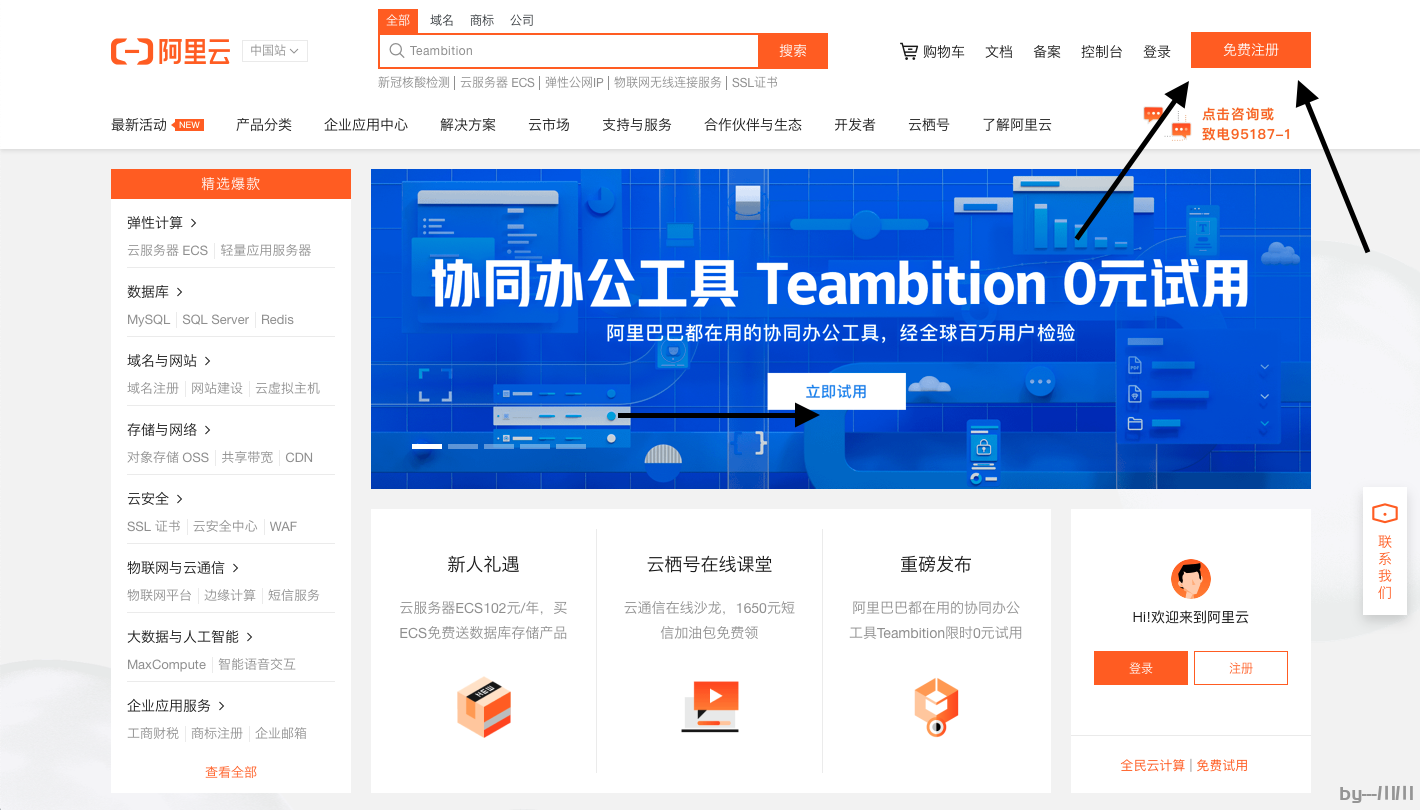Open the shopping cart icon
Image resolution: width=1420 pixels, height=810 pixels.
tap(909, 51)
